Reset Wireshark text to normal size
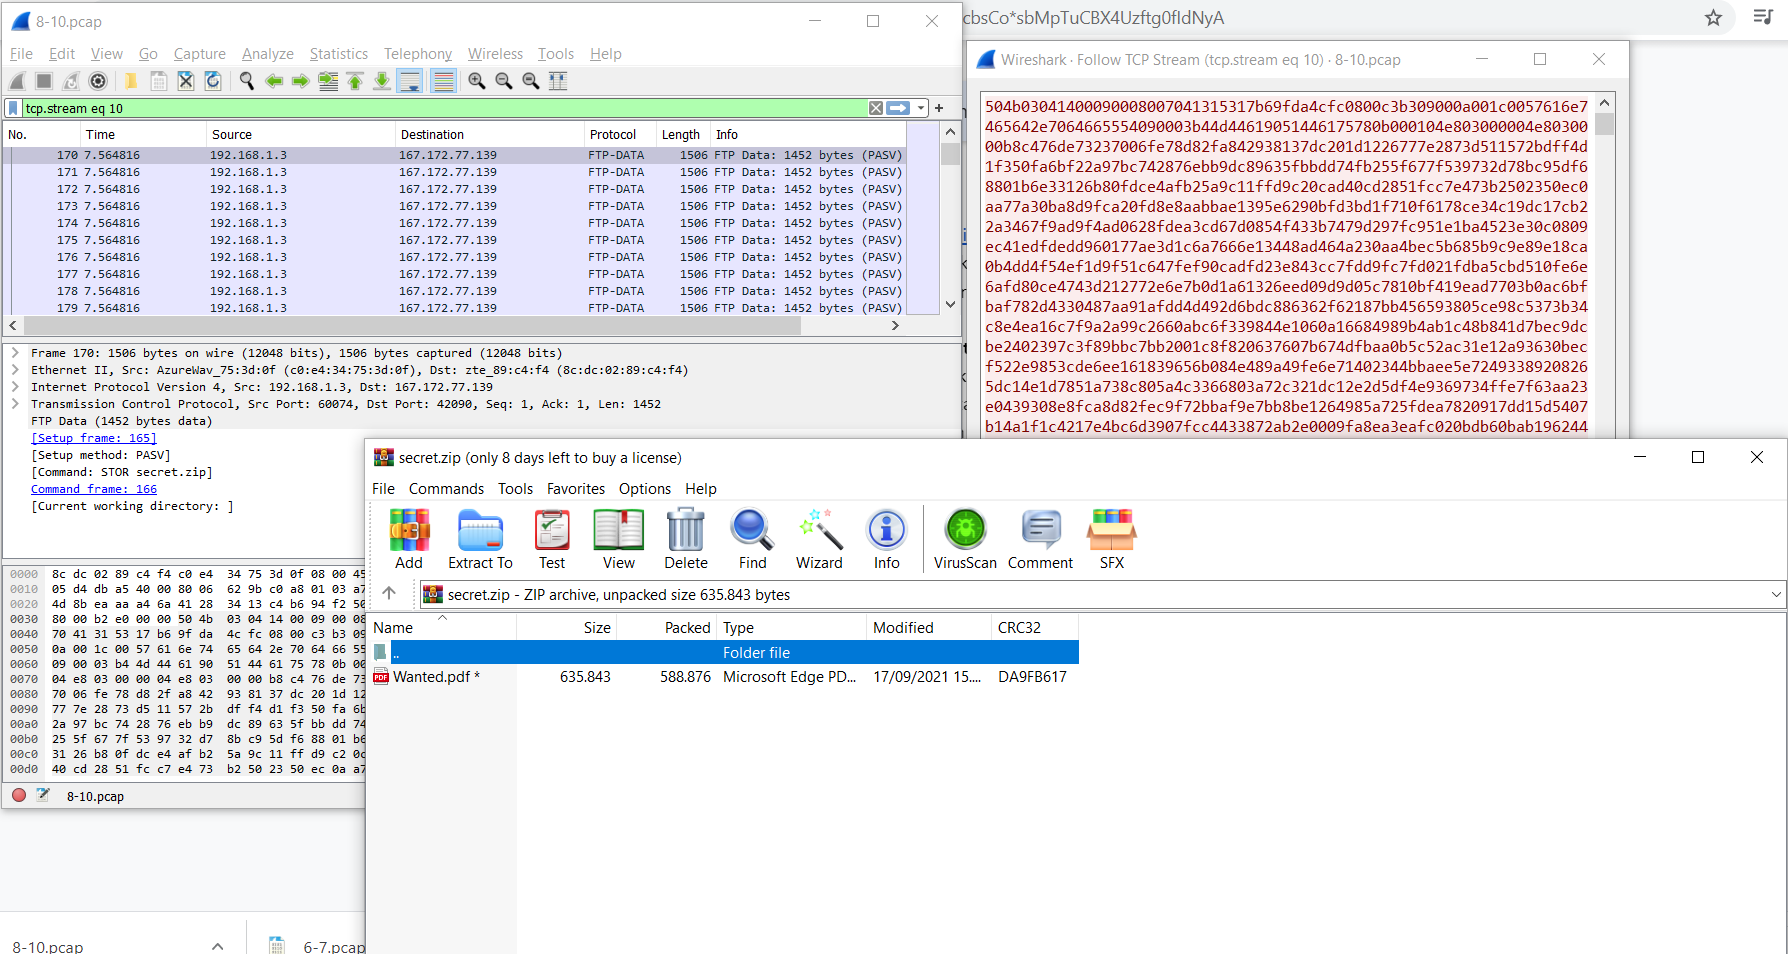 tap(531, 81)
